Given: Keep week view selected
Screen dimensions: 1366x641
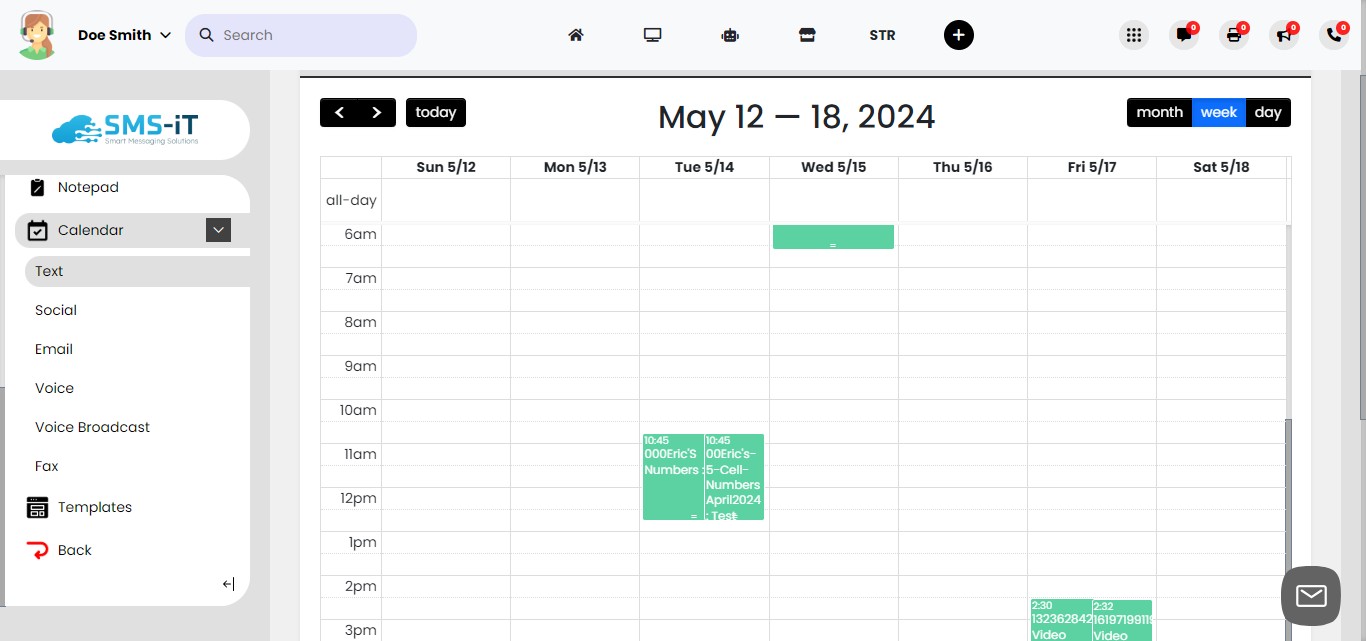Looking at the screenshot, I should (x=1218, y=112).
